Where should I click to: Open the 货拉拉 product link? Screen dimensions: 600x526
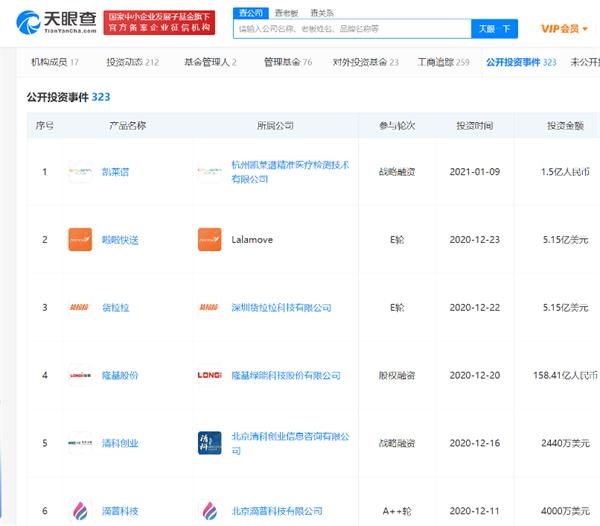tap(115, 308)
